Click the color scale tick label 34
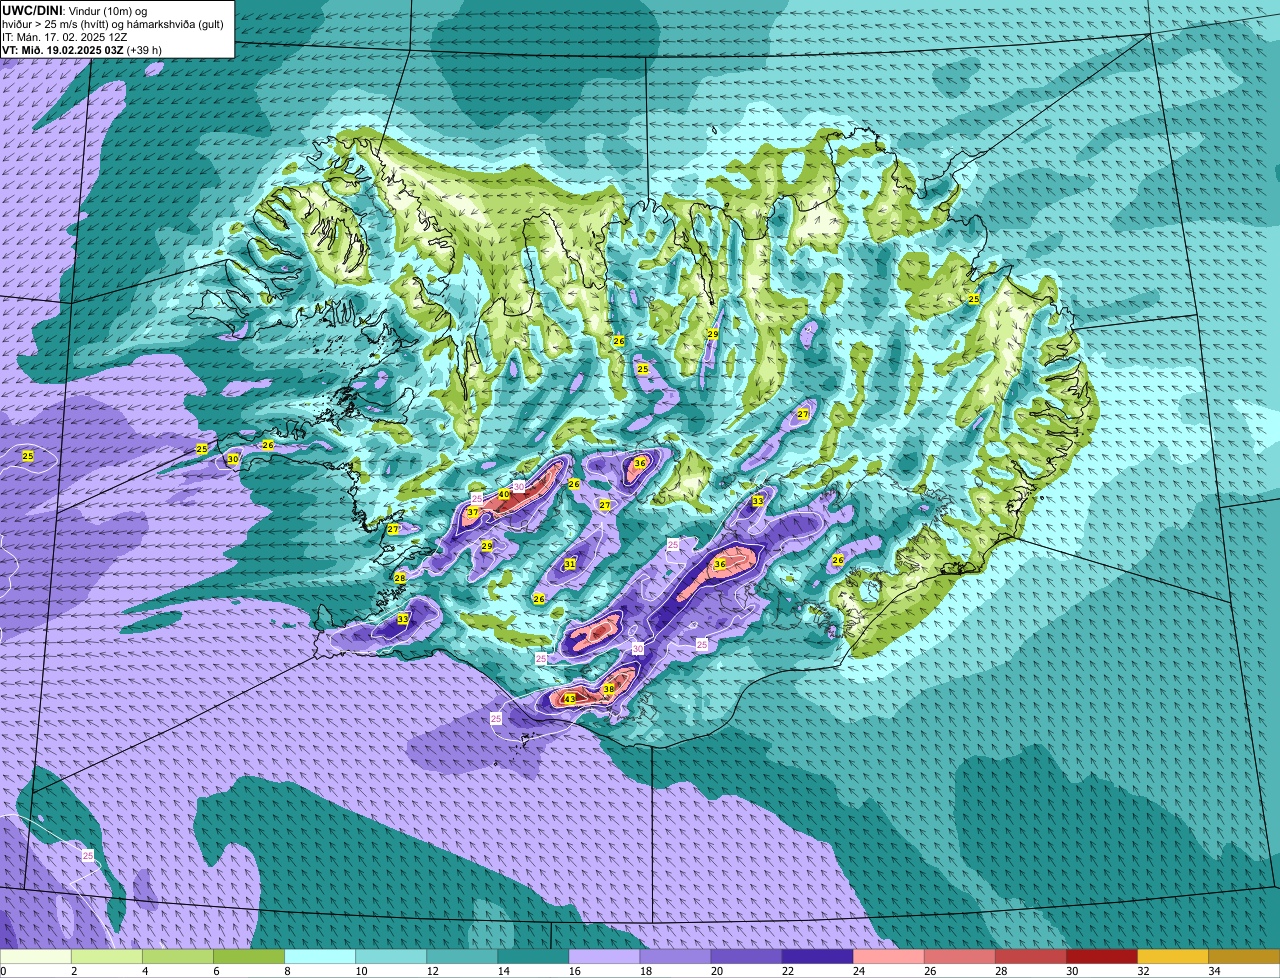 [x=1214, y=971]
